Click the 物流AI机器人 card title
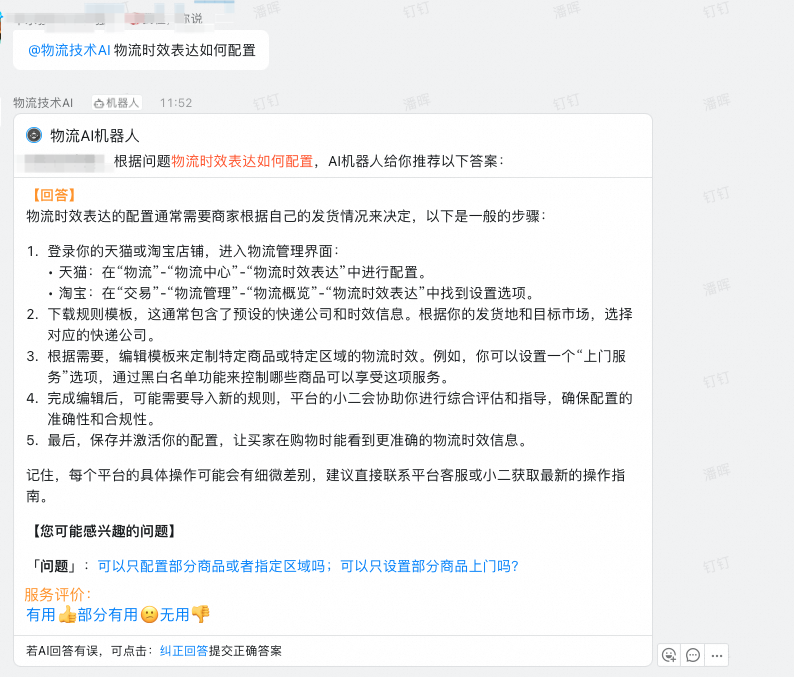The image size is (794, 677). tap(95, 136)
